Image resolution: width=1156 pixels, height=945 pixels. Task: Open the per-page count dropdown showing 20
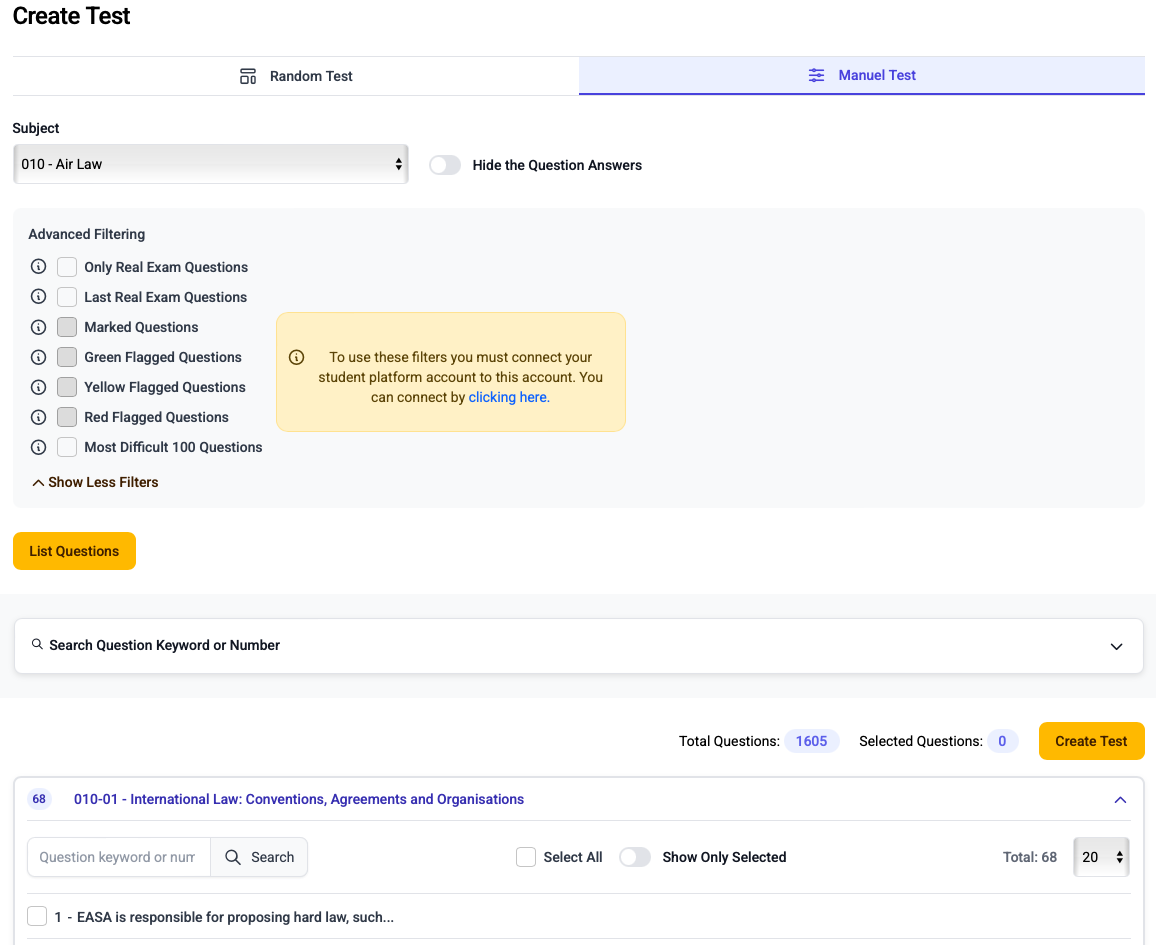pyautogui.click(x=1101, y=857)
